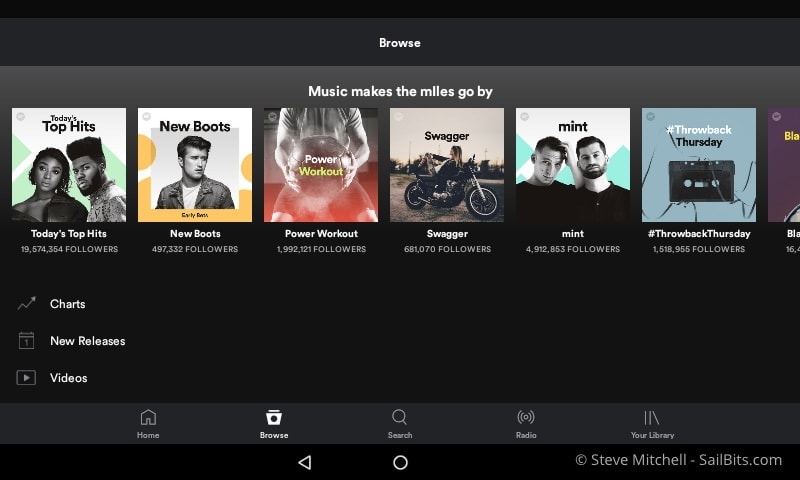Tap the Home tab label

click(148, 435)
